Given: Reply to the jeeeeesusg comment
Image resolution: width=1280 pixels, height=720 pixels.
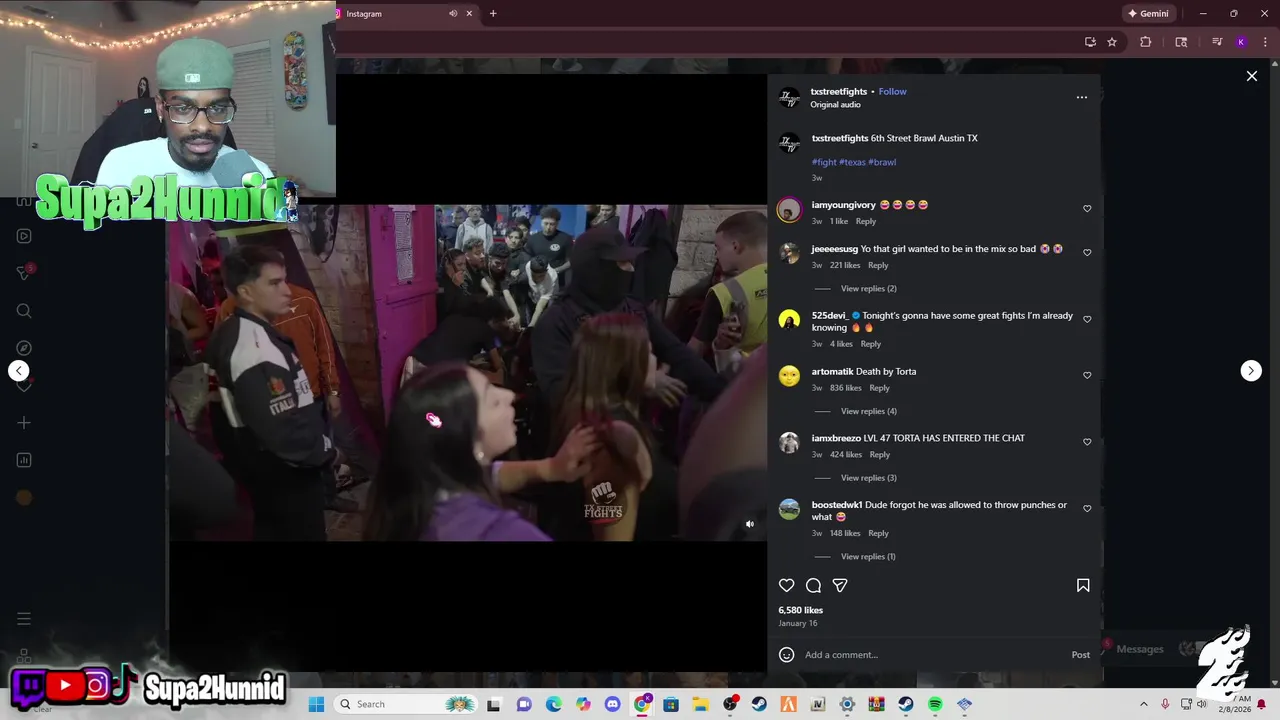Looking at the screenshot, I should (878, 266).
